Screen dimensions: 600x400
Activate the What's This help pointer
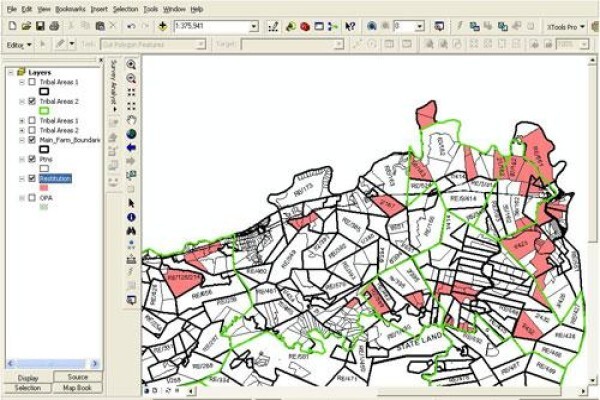[350, 26]
